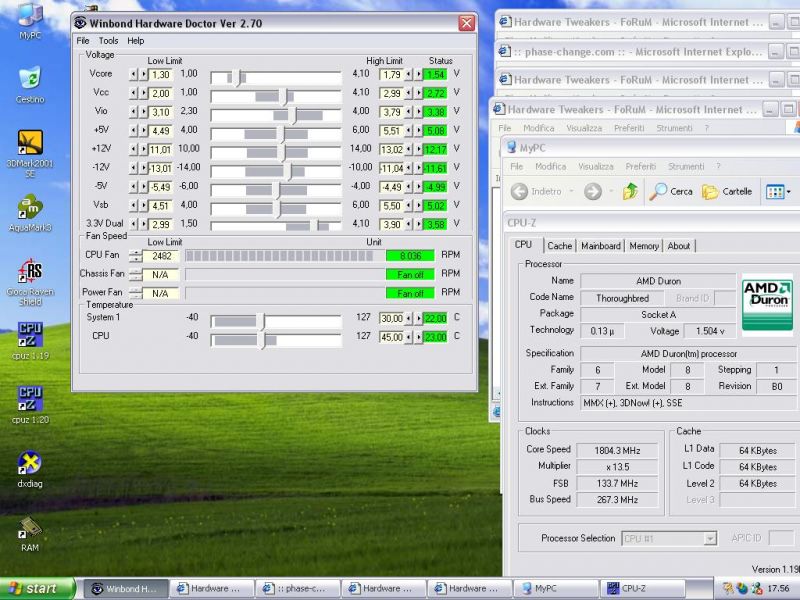Switch to the Cache tab in CPU-Z
Viewport: 800px width, 600px height.
click(x=560, y=246)
